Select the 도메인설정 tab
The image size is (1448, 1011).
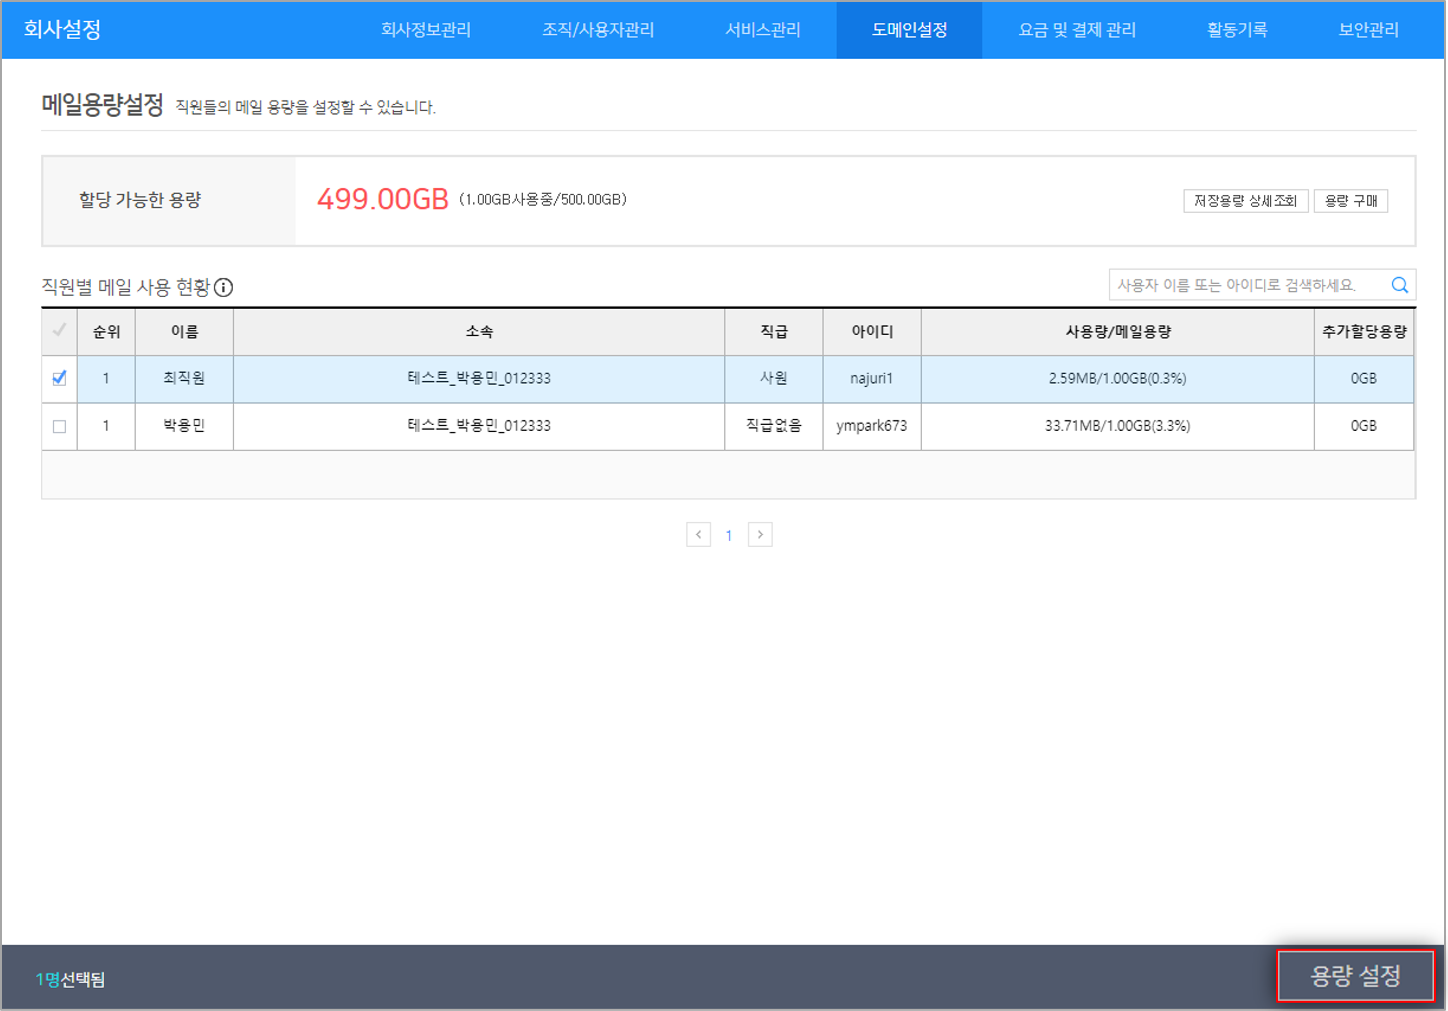click(909, 30)
